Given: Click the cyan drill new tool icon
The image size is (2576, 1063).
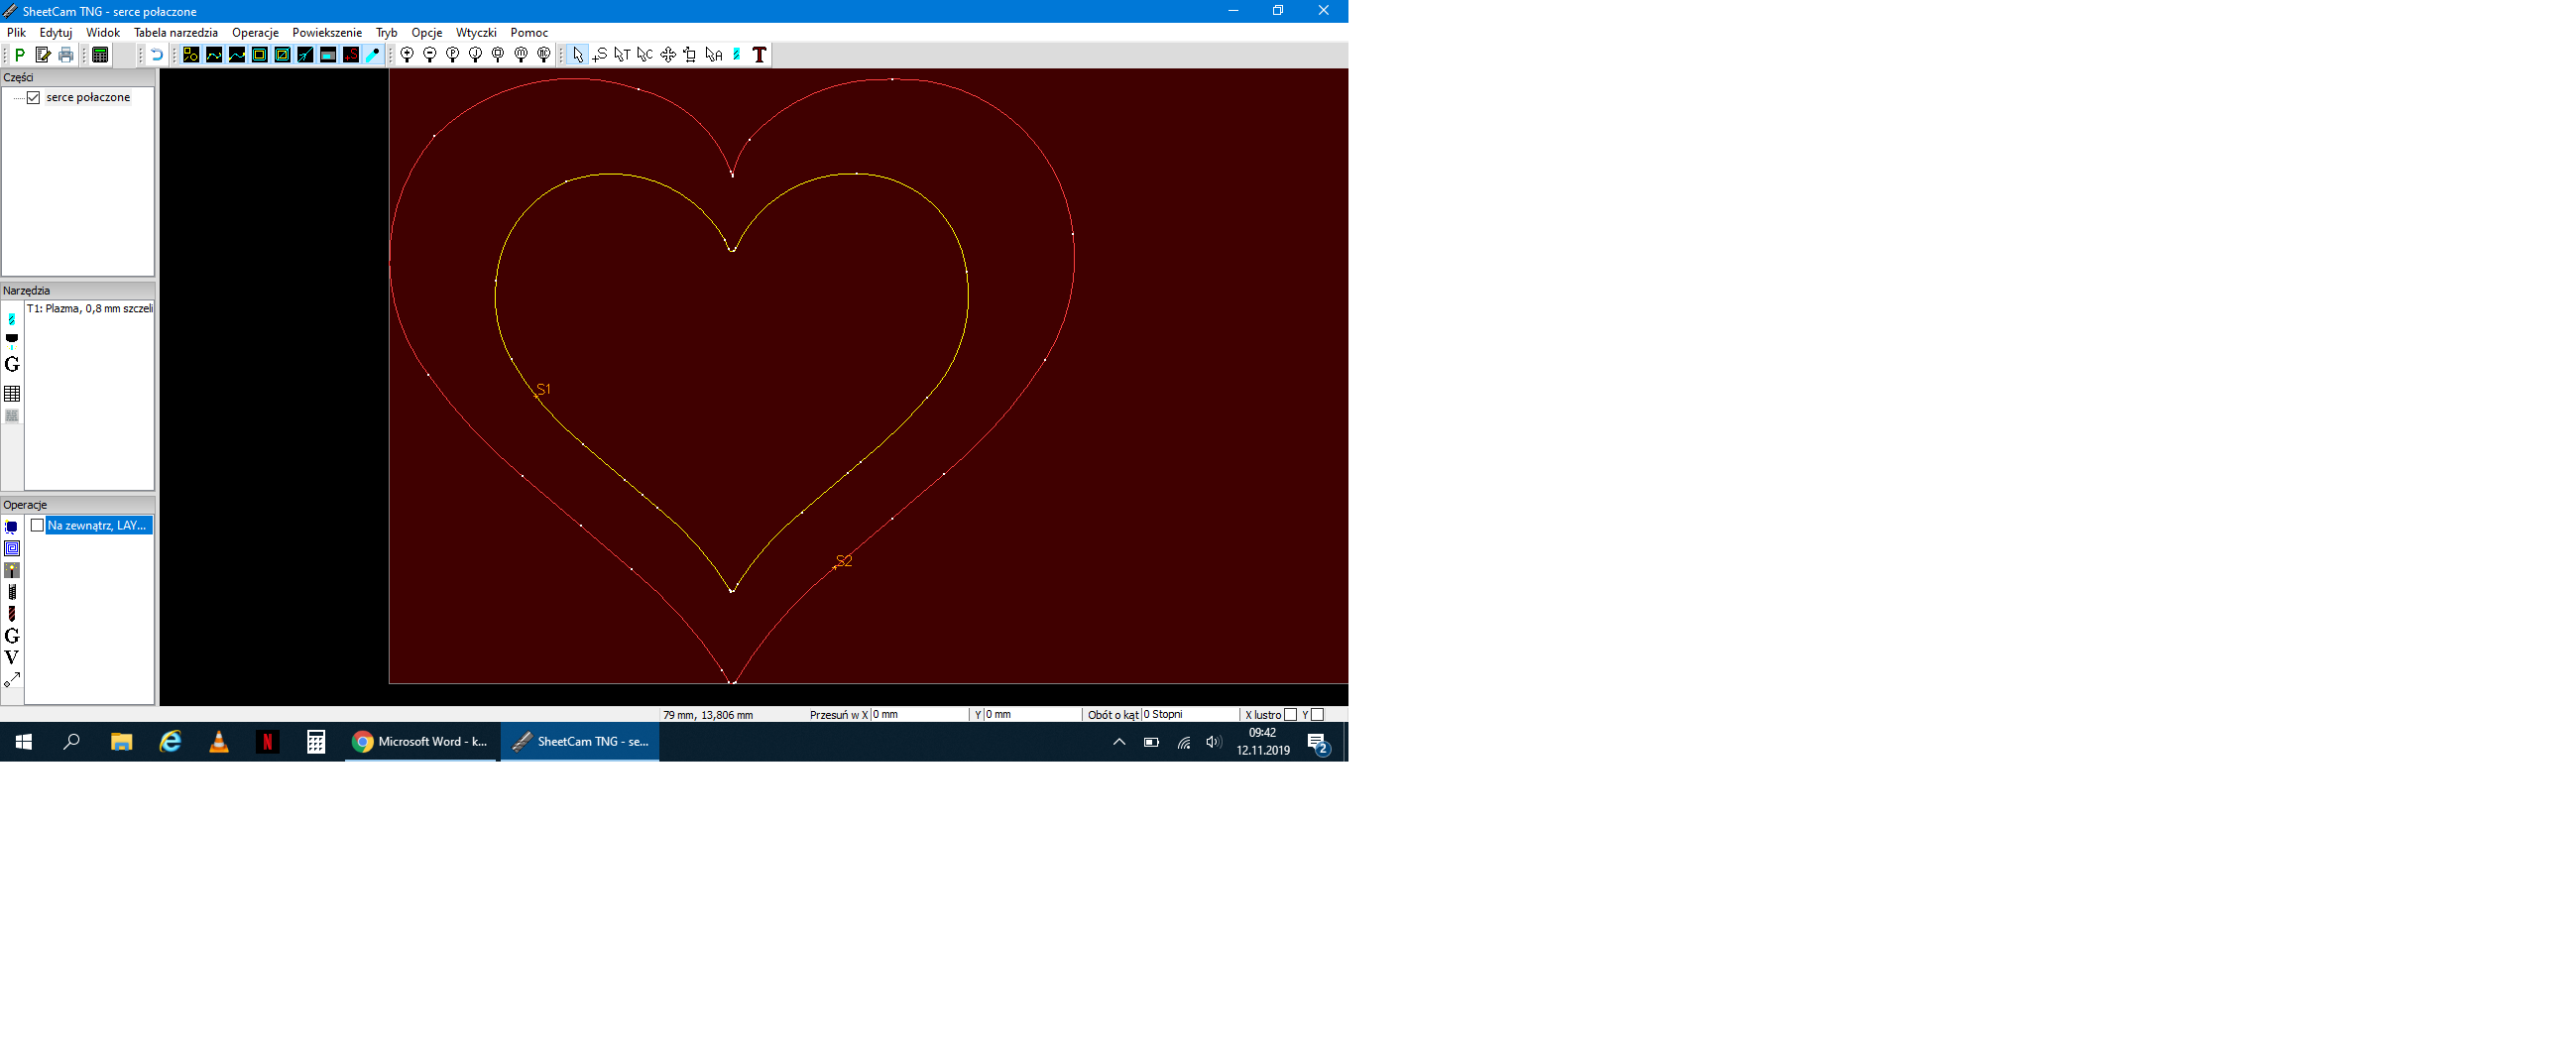Looking at the screenshot, I should coord(12,319).
